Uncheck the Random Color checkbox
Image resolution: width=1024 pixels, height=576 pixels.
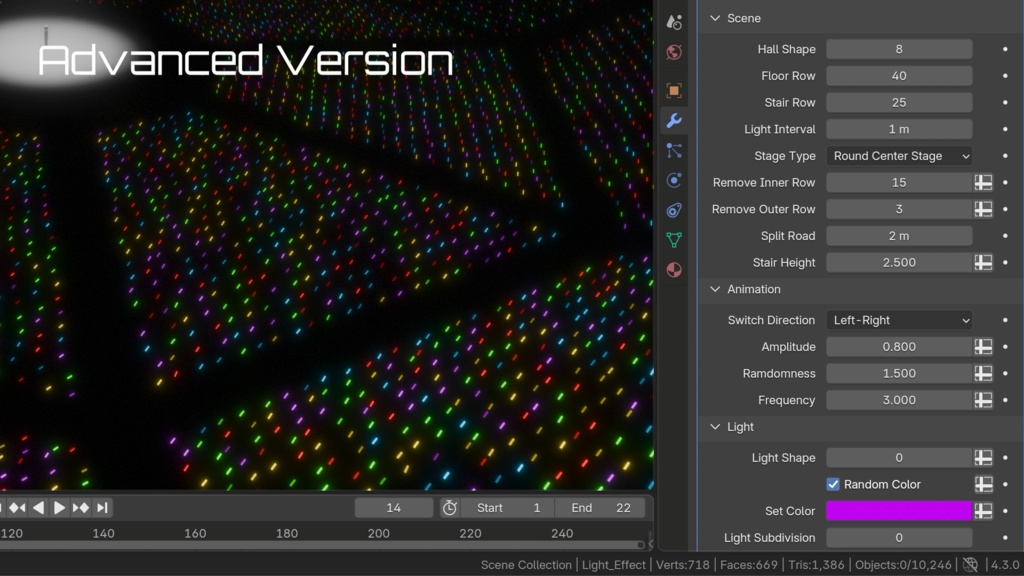tap(833, 484)
